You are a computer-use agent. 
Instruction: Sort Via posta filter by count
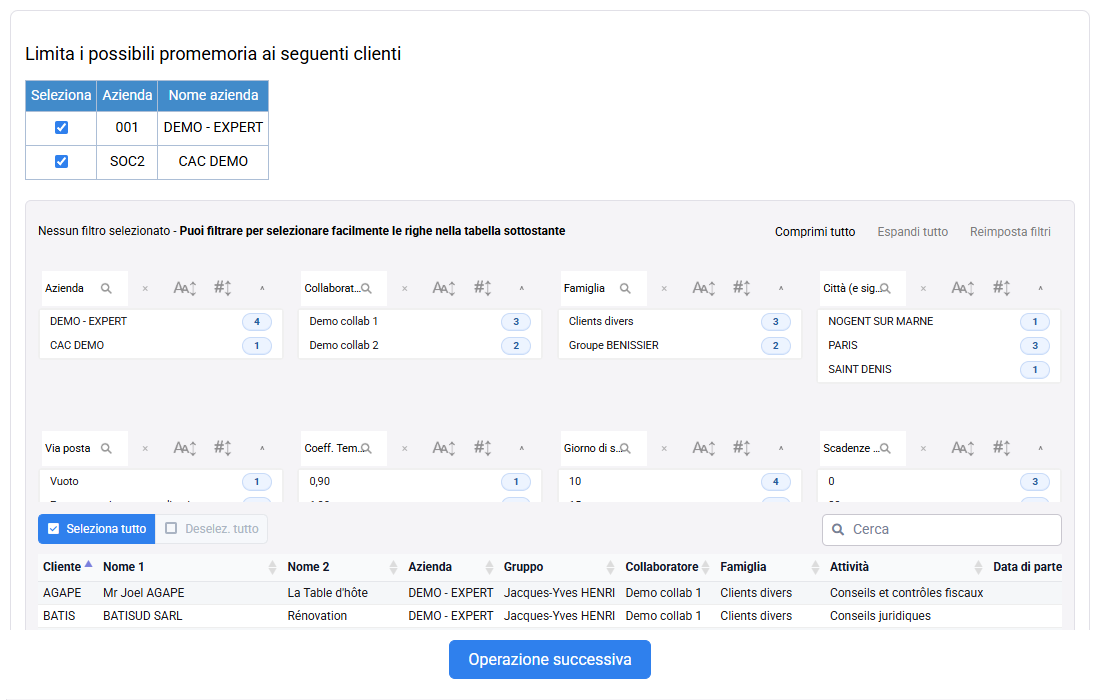tap(223, 448)
